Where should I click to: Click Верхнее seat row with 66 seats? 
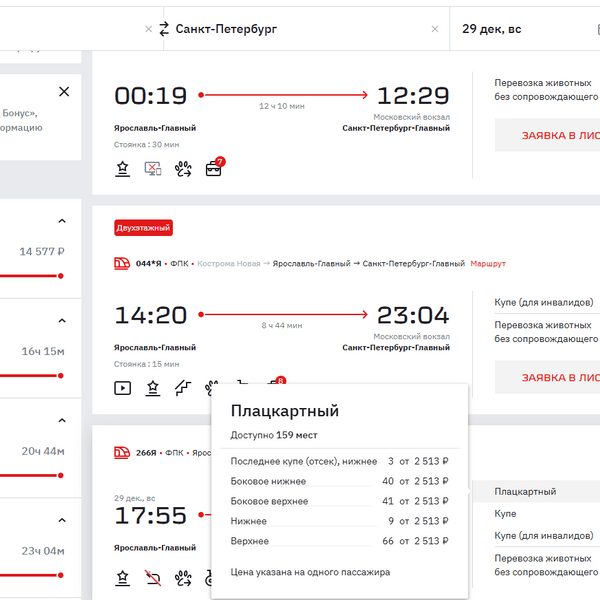pyautogui.click(x=339, y=541)
